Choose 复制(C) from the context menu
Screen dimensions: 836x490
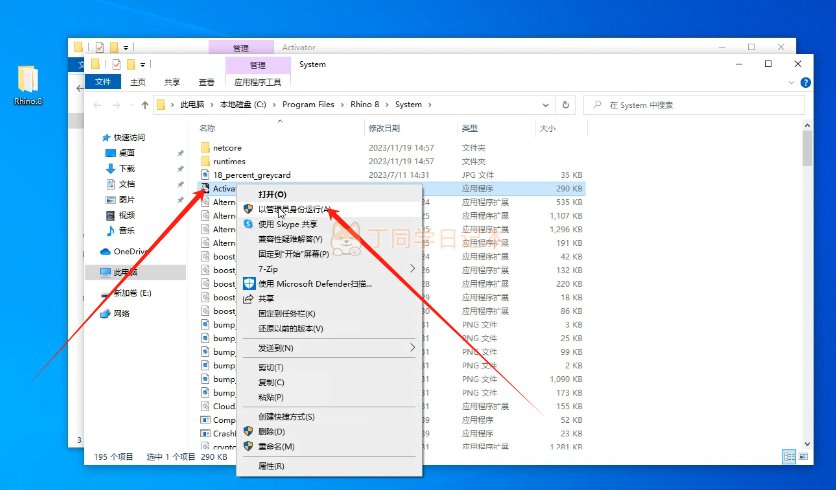[329, 382]
